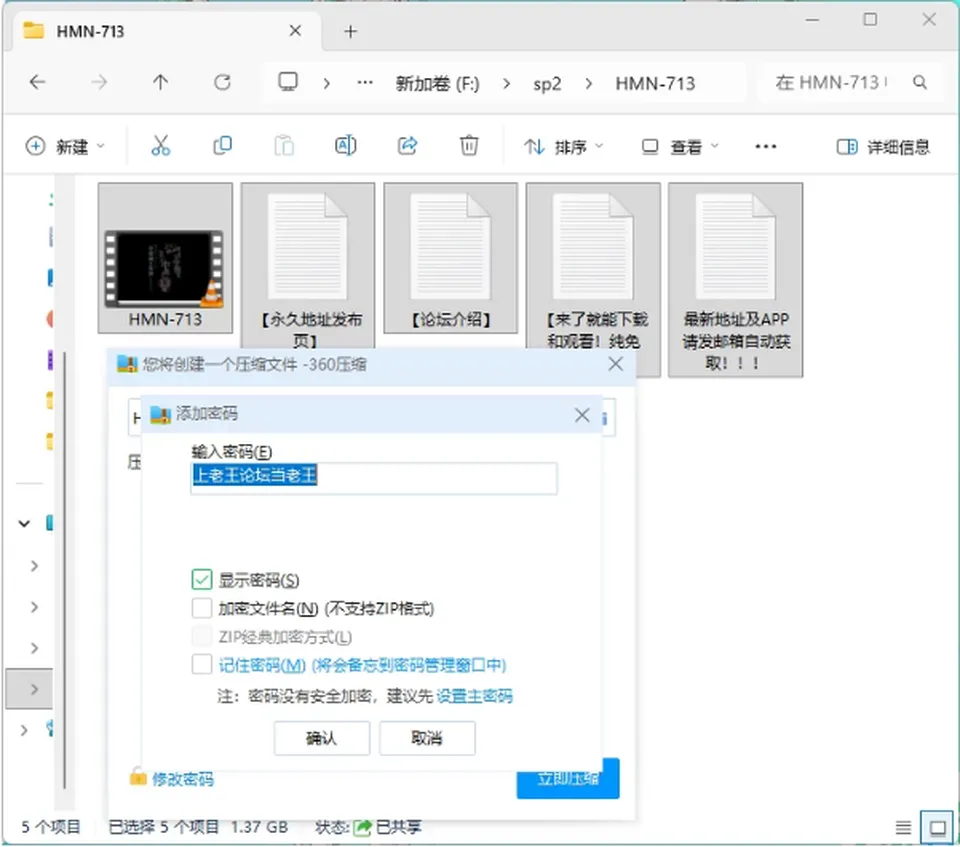Click the 输入密码 text field
The height and width of the screenshot is (847, 960).
(x=373, y=477)
